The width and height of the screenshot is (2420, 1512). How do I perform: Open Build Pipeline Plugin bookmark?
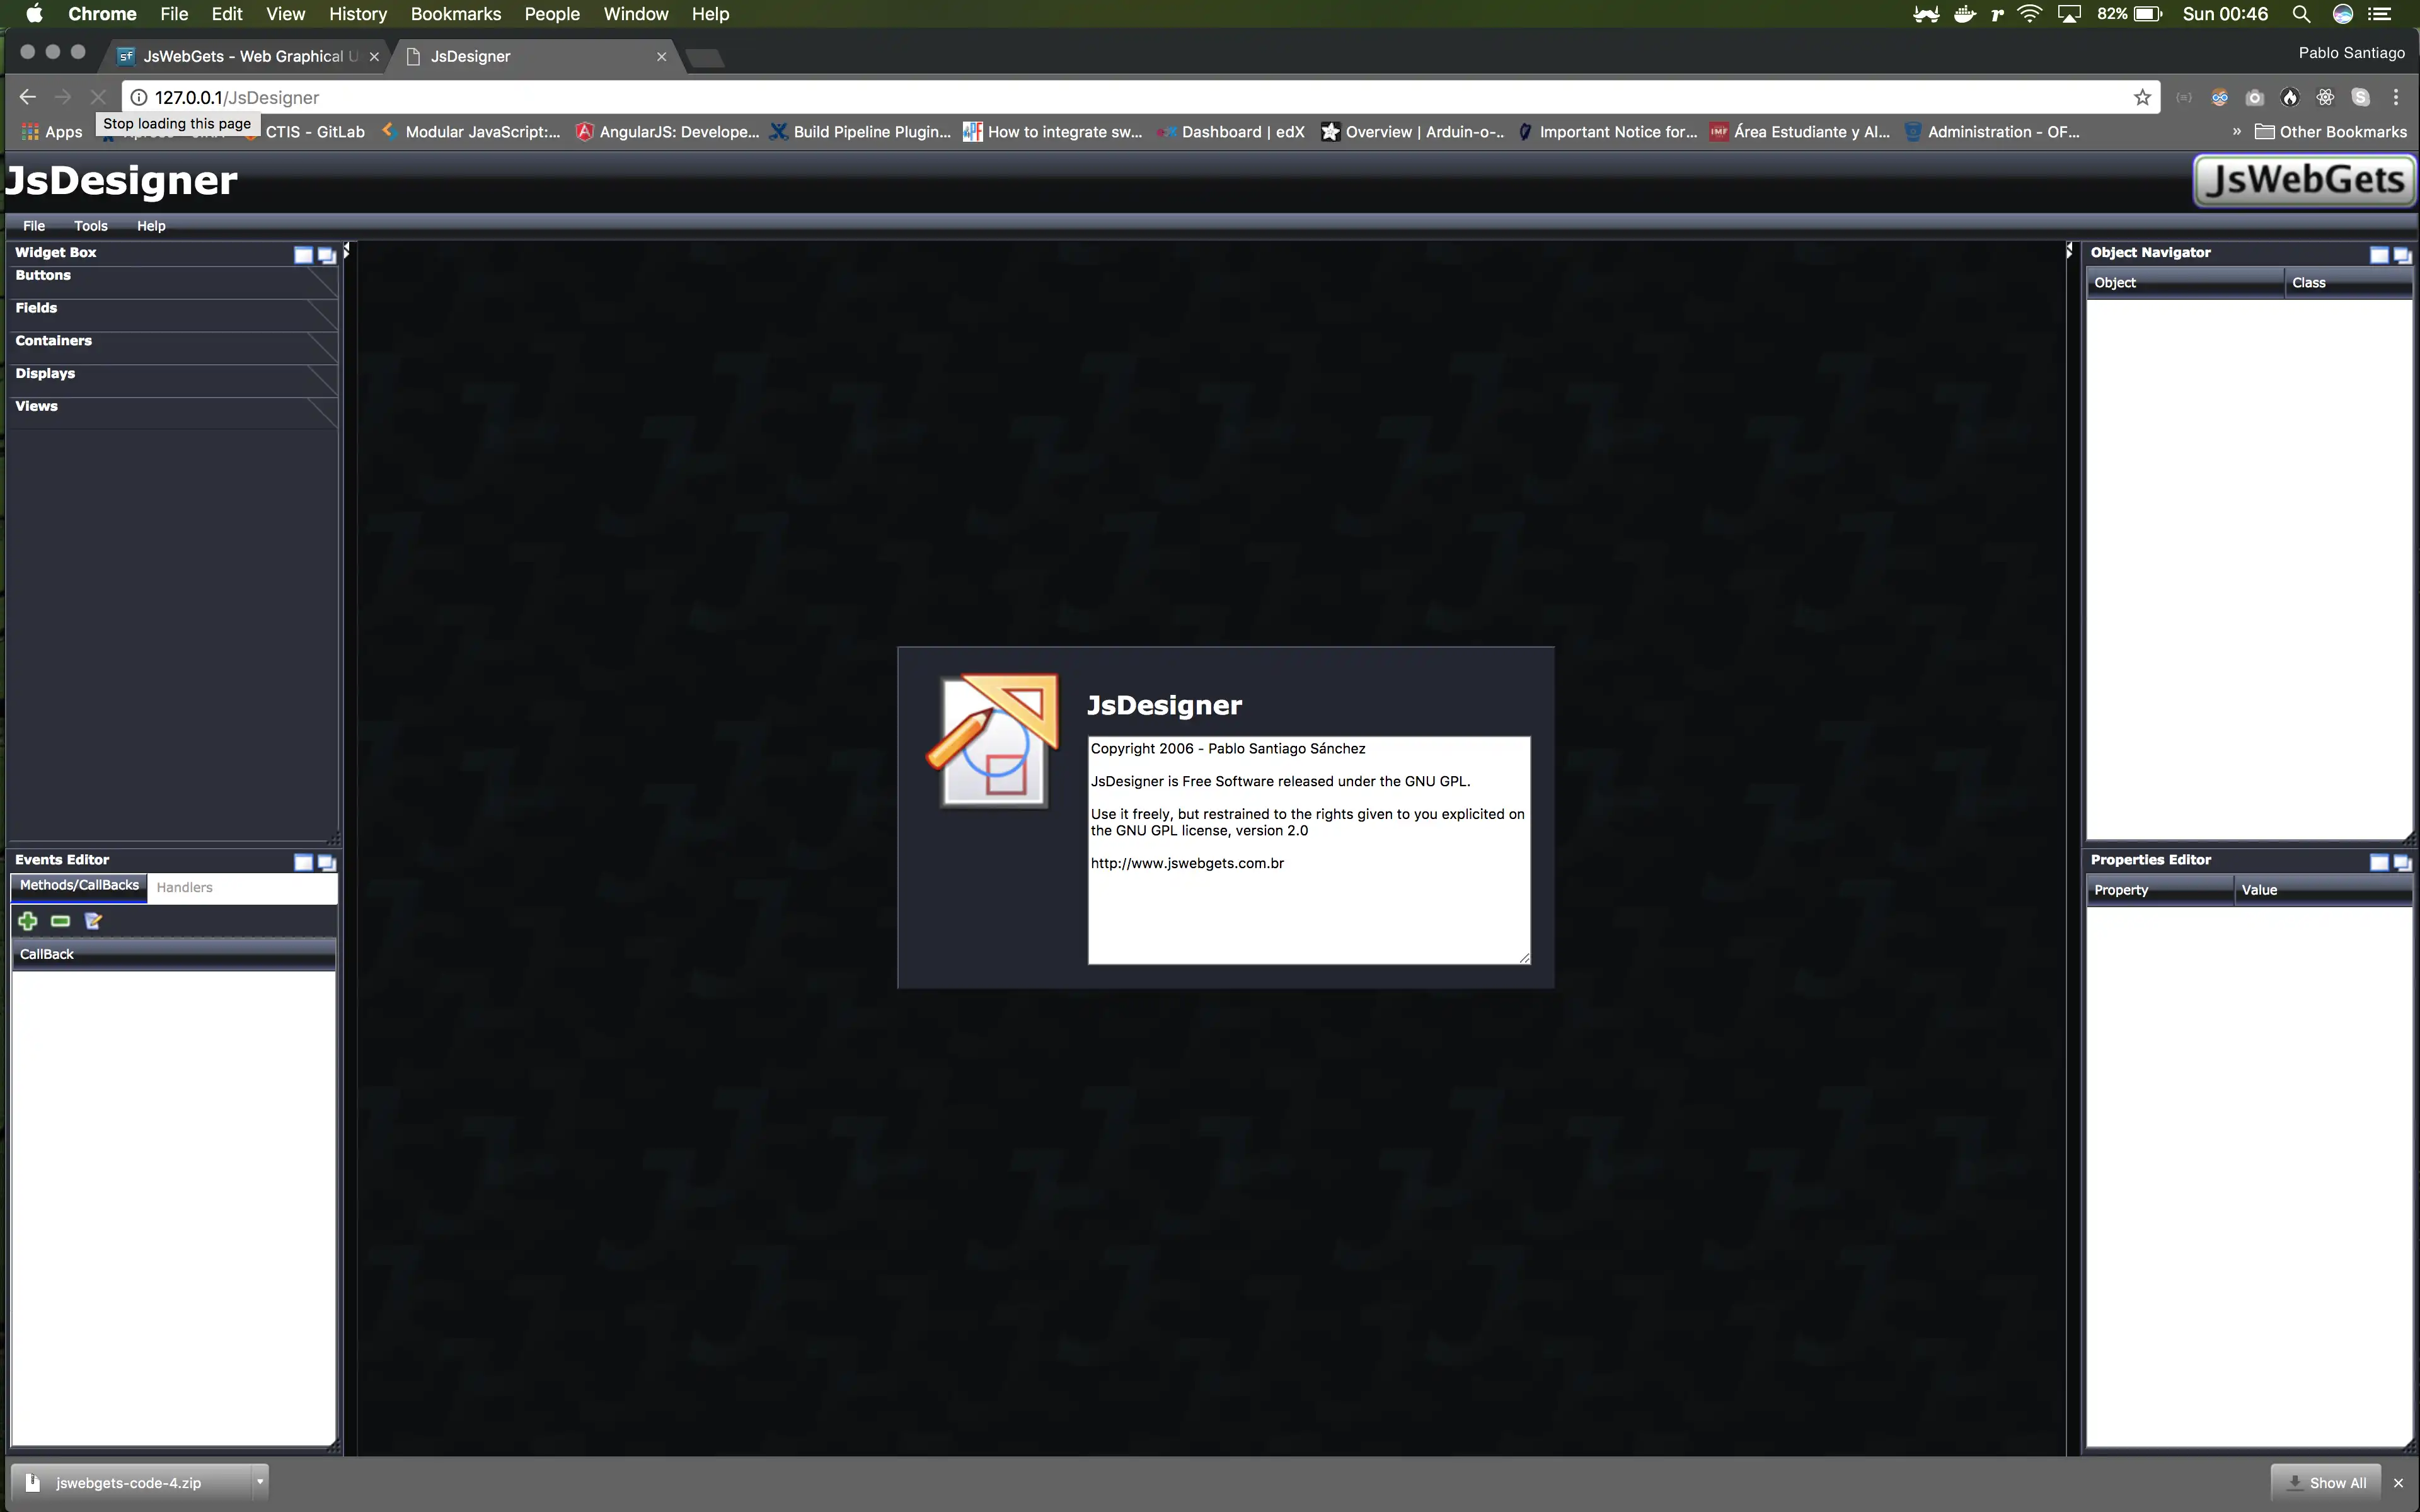[860, 131]
